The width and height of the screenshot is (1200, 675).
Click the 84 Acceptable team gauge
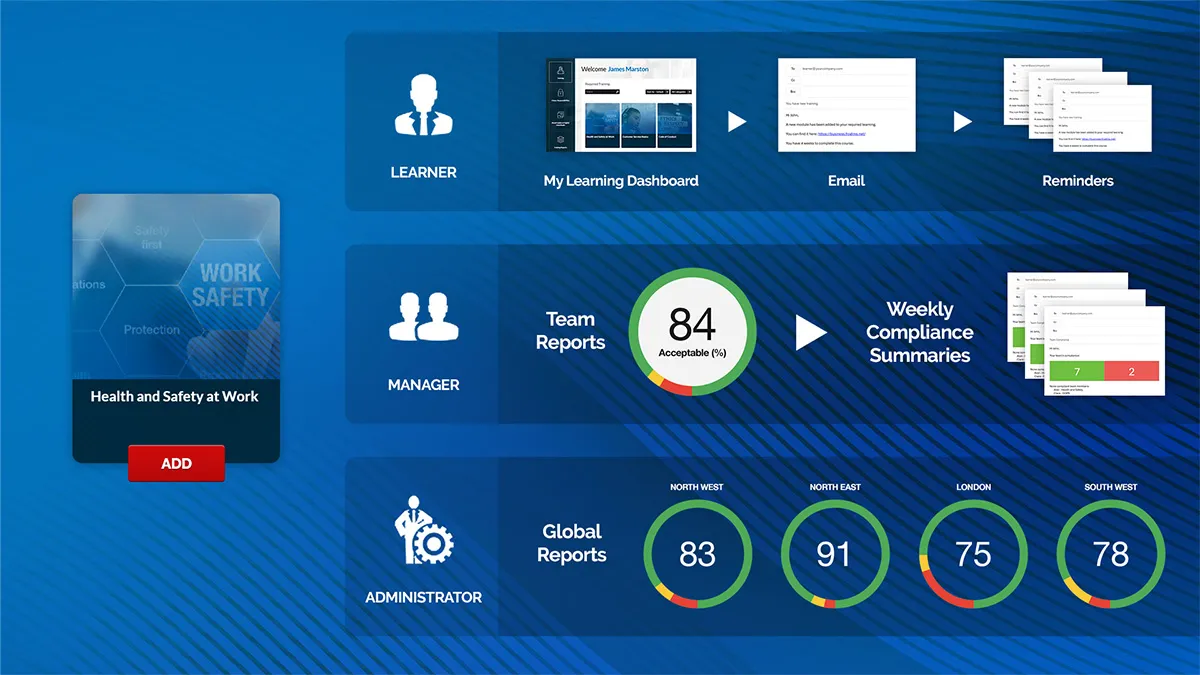(x=692, y=331)
